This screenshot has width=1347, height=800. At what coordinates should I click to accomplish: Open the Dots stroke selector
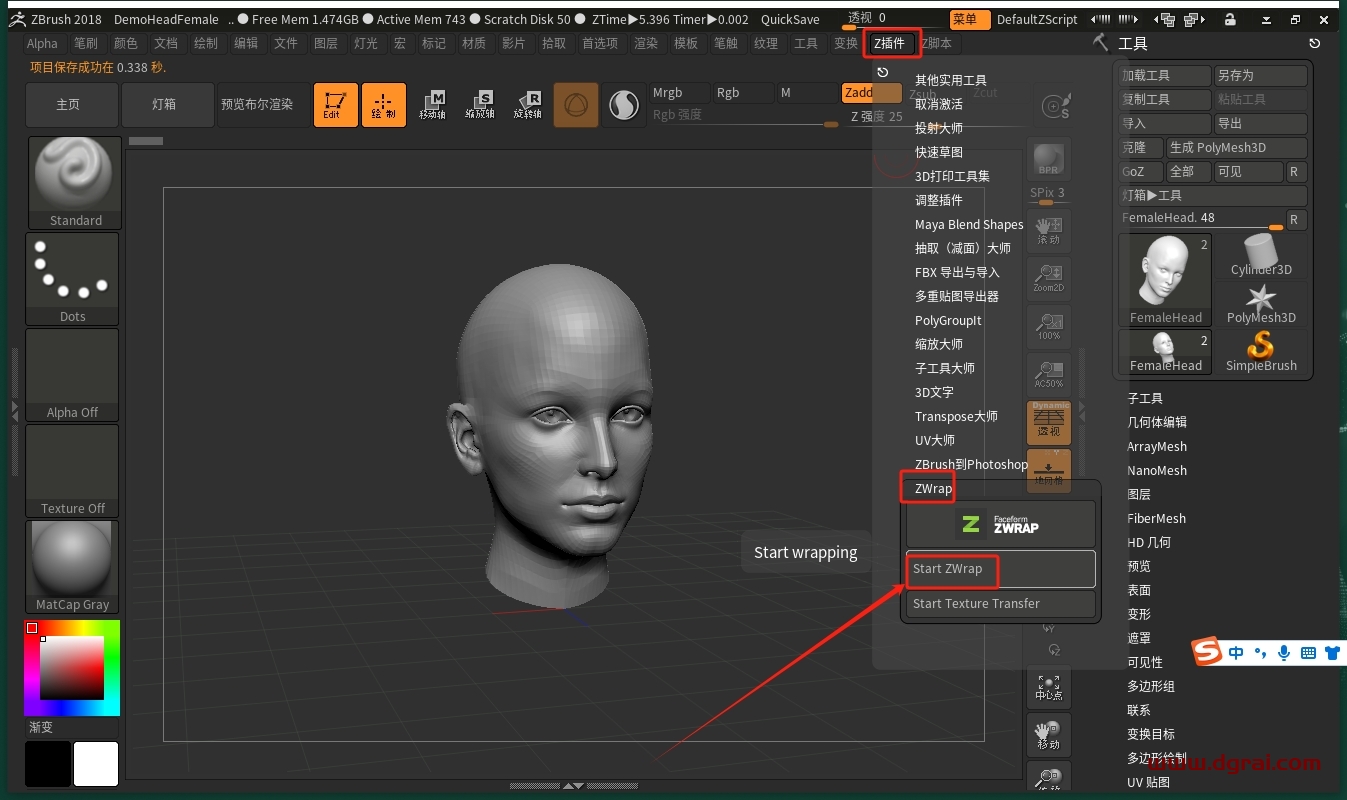coord(73,278)
